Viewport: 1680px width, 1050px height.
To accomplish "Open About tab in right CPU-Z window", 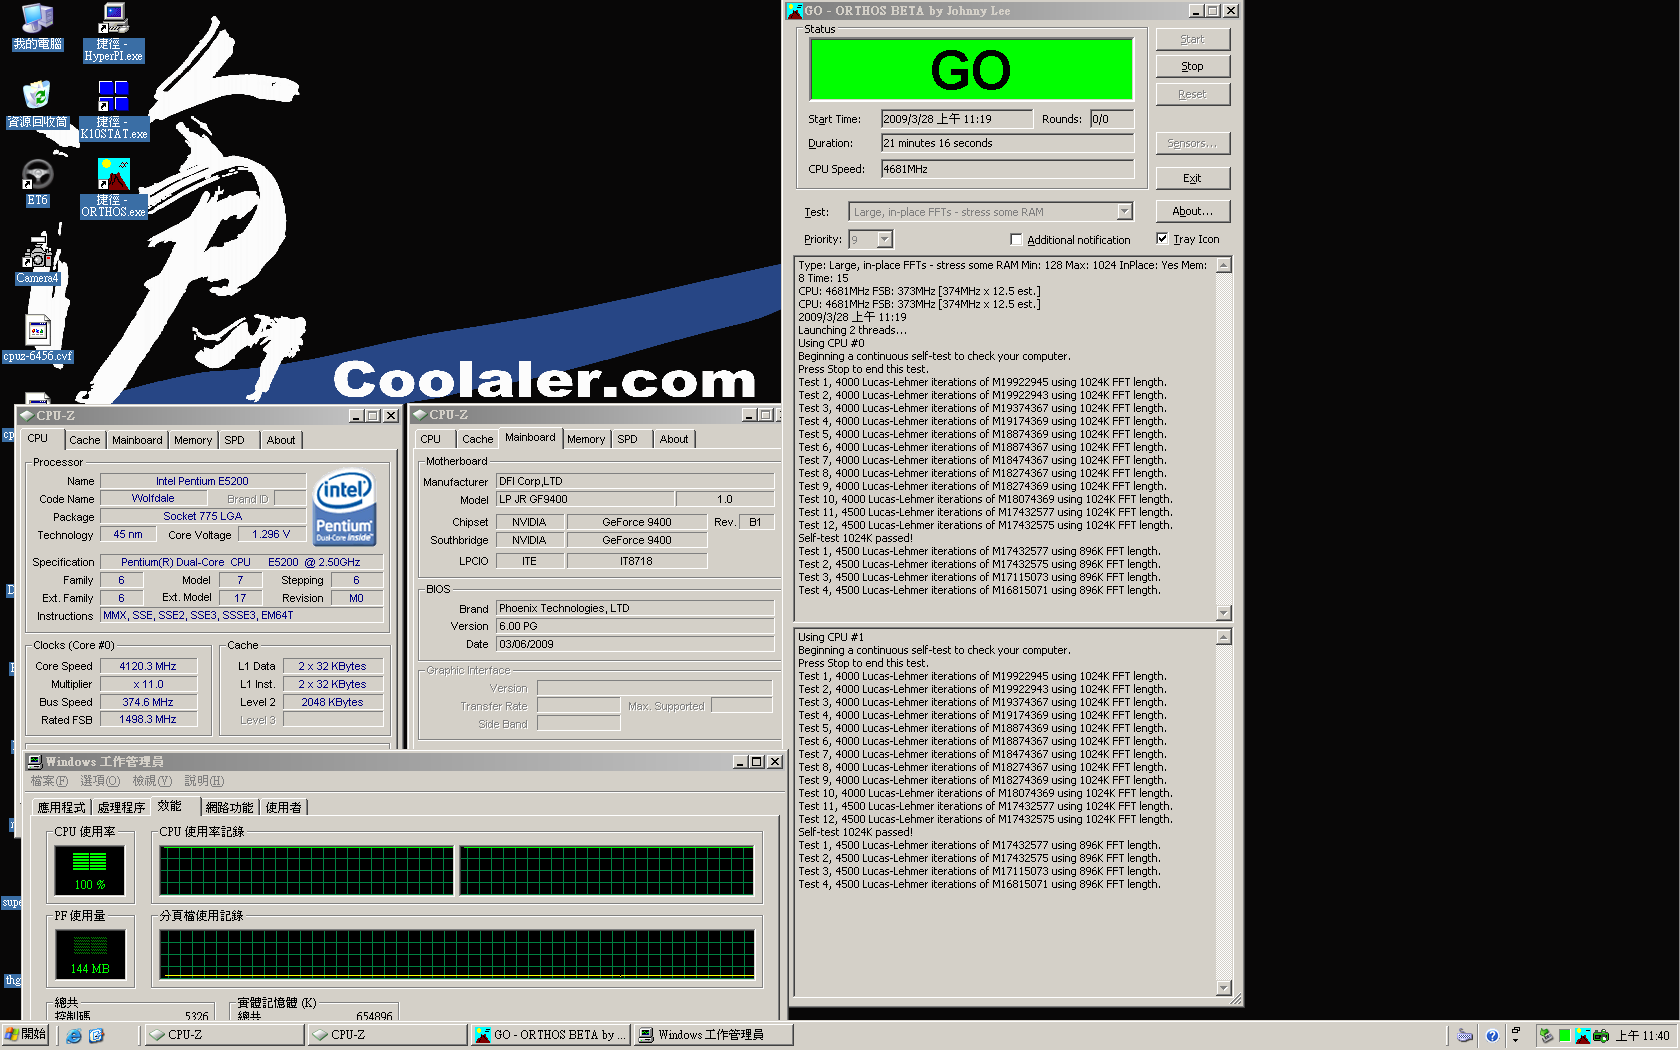I will pyautogui.click(x=674, y=439).
